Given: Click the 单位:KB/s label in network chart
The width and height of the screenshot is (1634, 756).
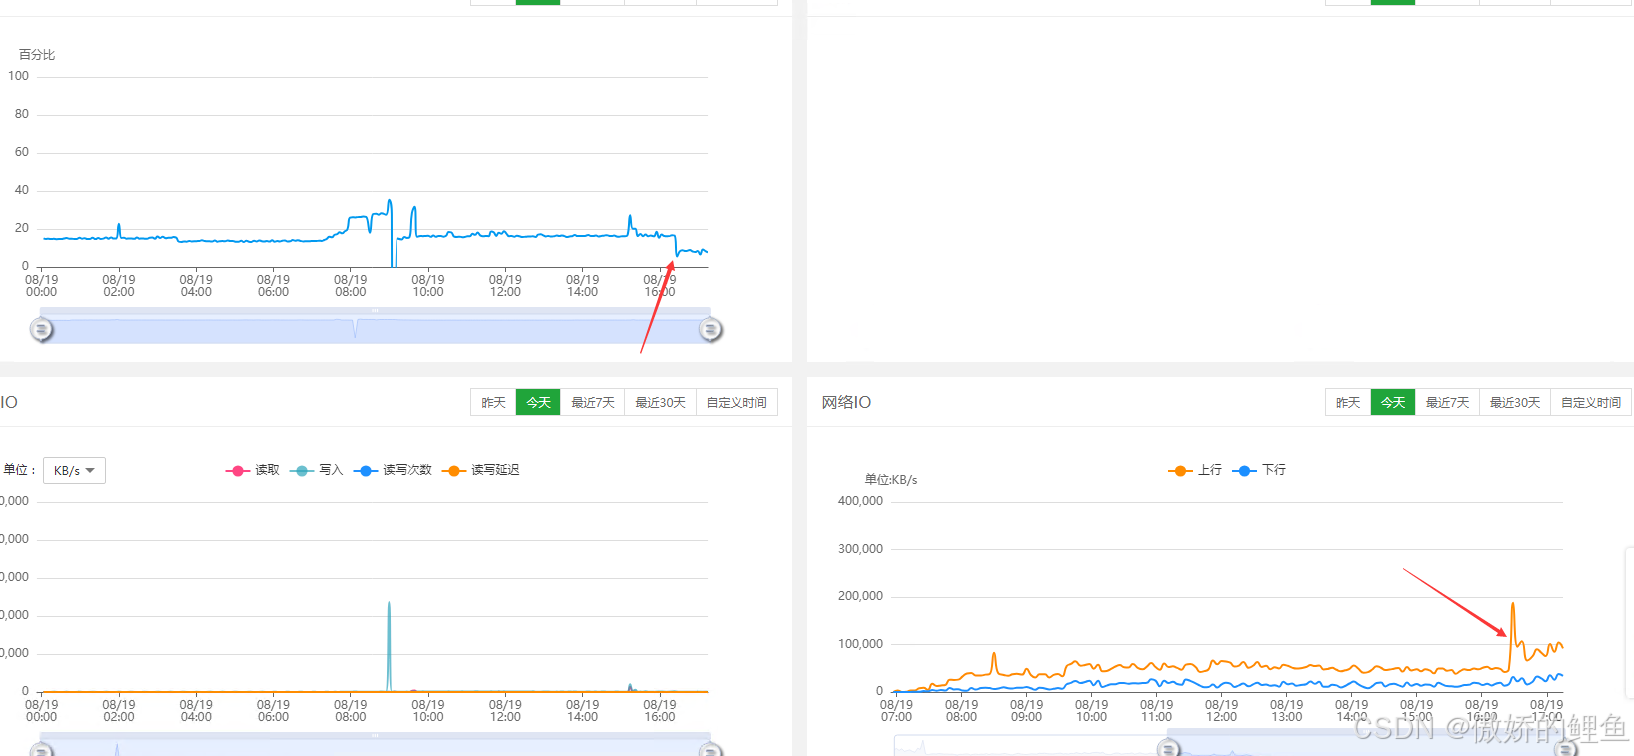Looking at the screenshot, I should pyautogui.click(x=891, y=480).
